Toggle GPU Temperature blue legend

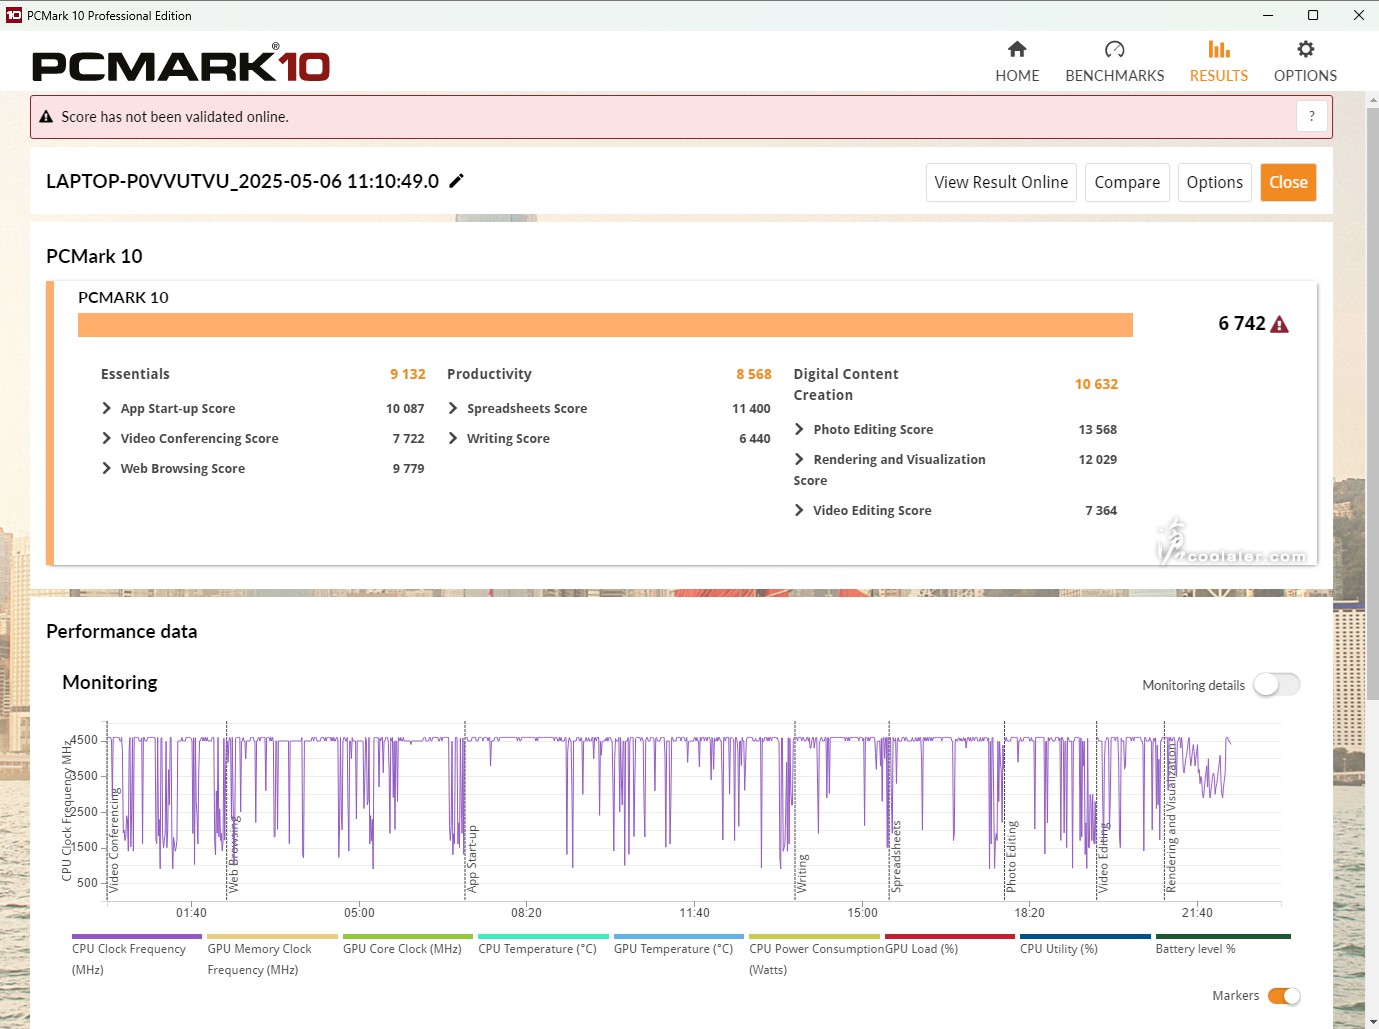[678, 945]
